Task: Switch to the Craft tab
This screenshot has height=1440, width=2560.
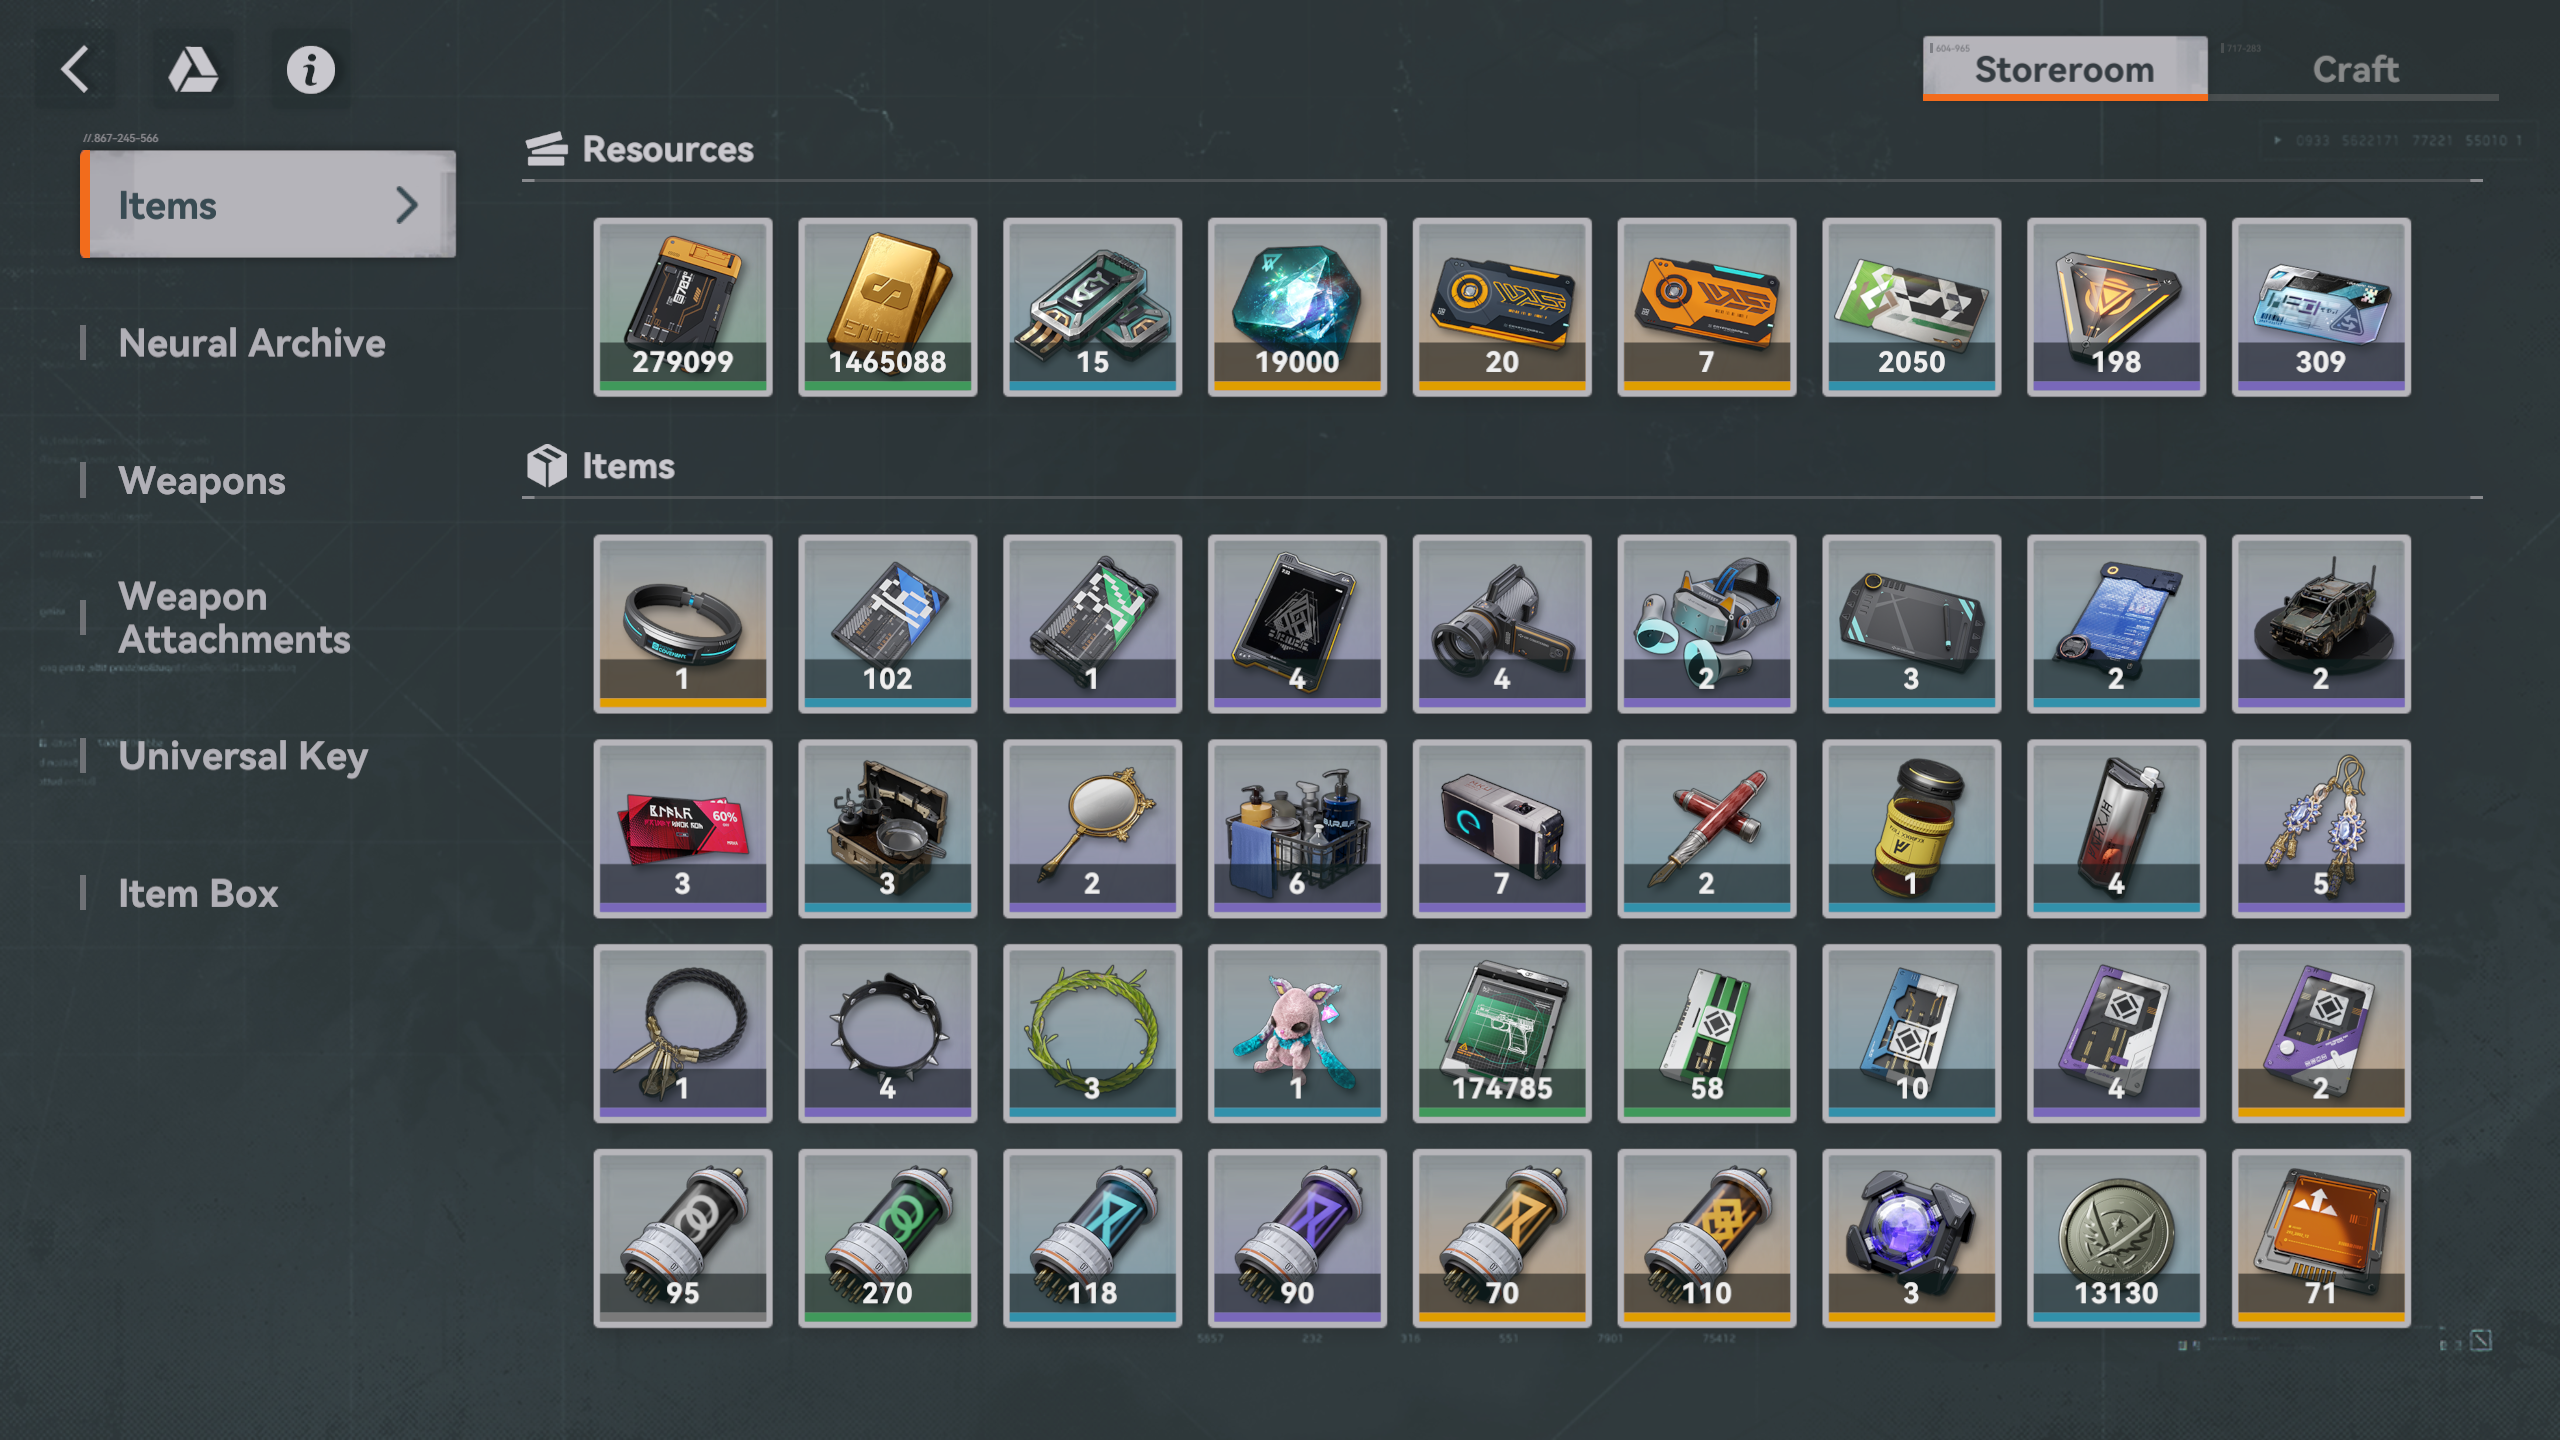Action: pos(2355,69)
